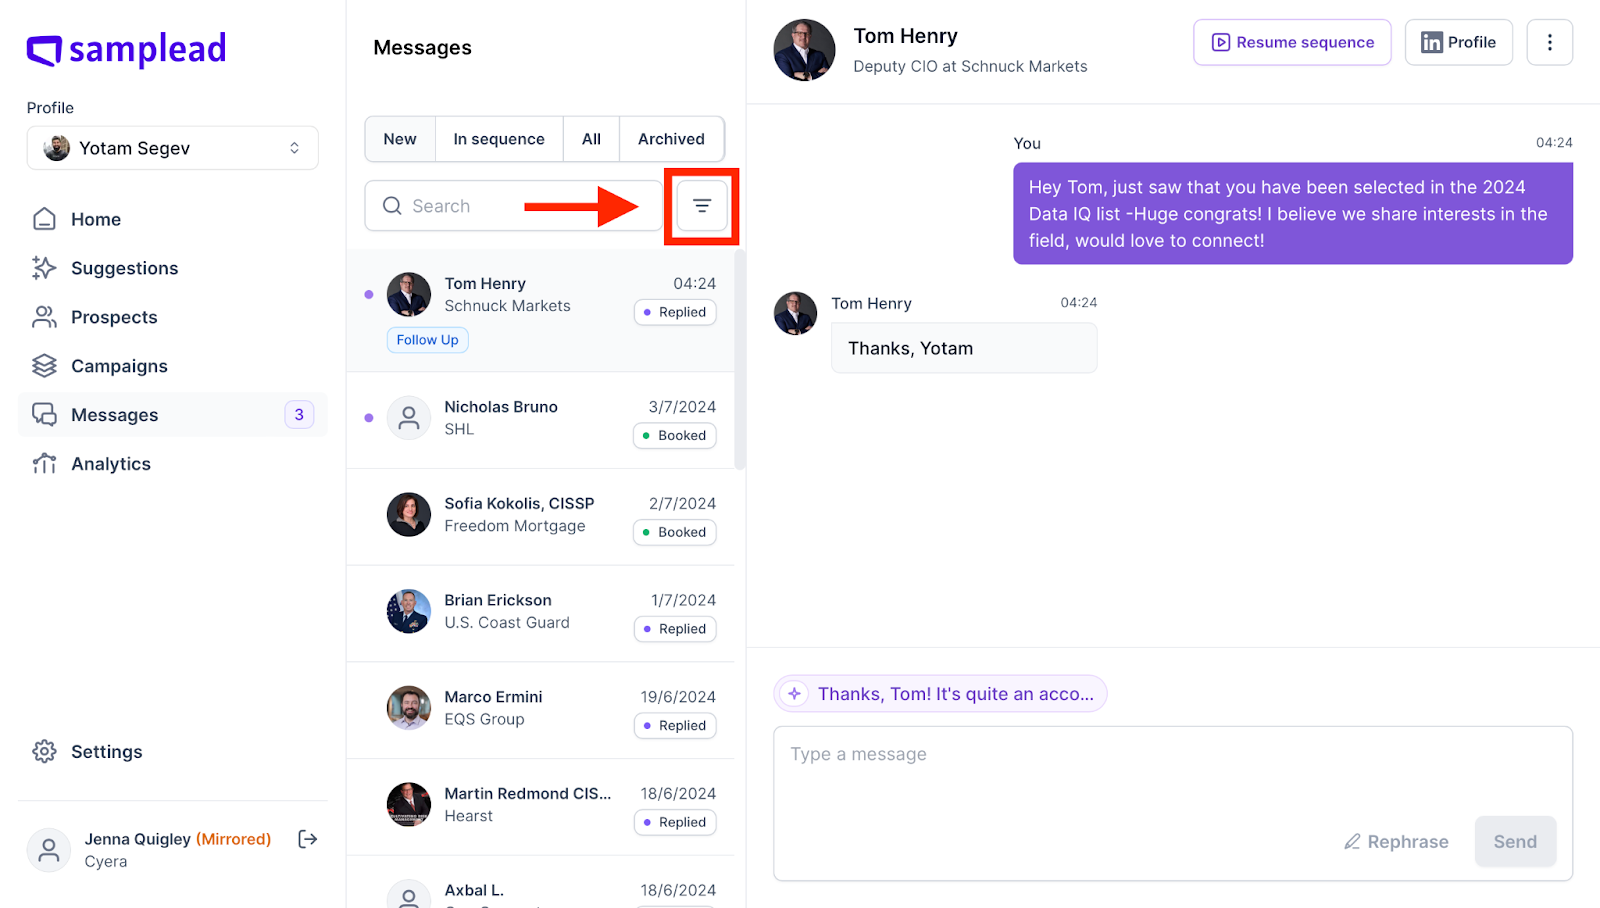Open Tom Henry LinkedIn Profile
1600x908 pixels.
tap(1459, 42)
